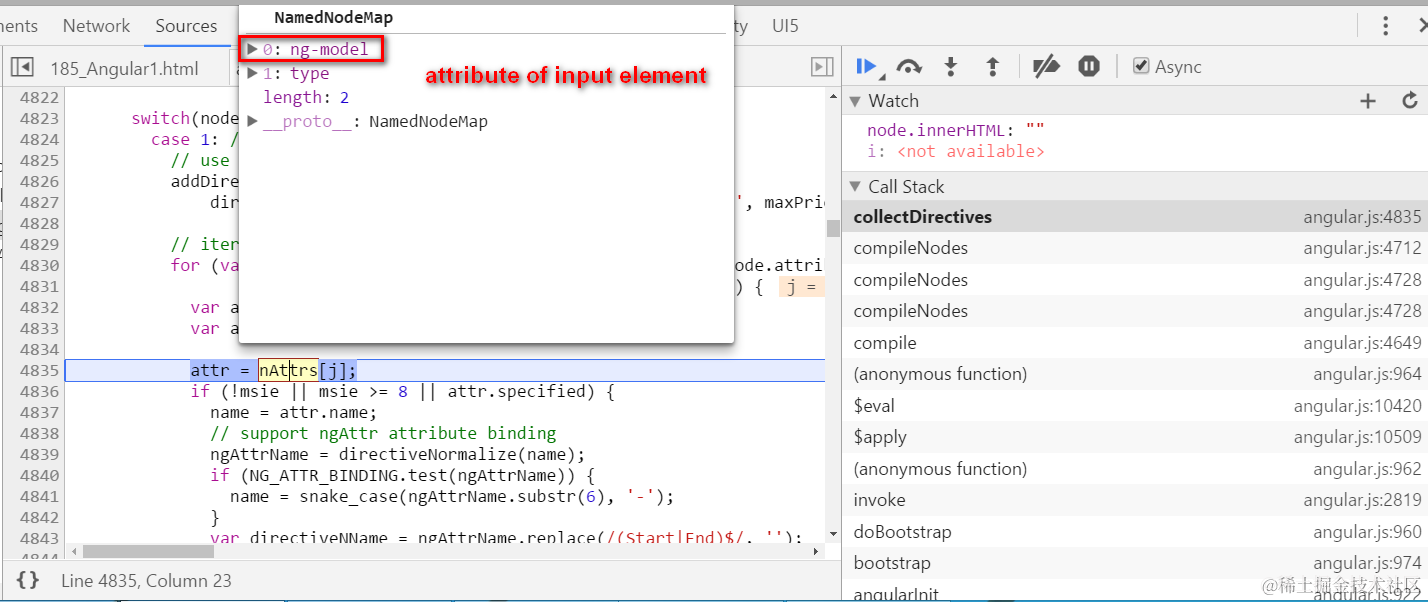This screenshot has width=1428, height=602.
Task: Open DevTools more options menu
Action: (x=1385, y=26)
